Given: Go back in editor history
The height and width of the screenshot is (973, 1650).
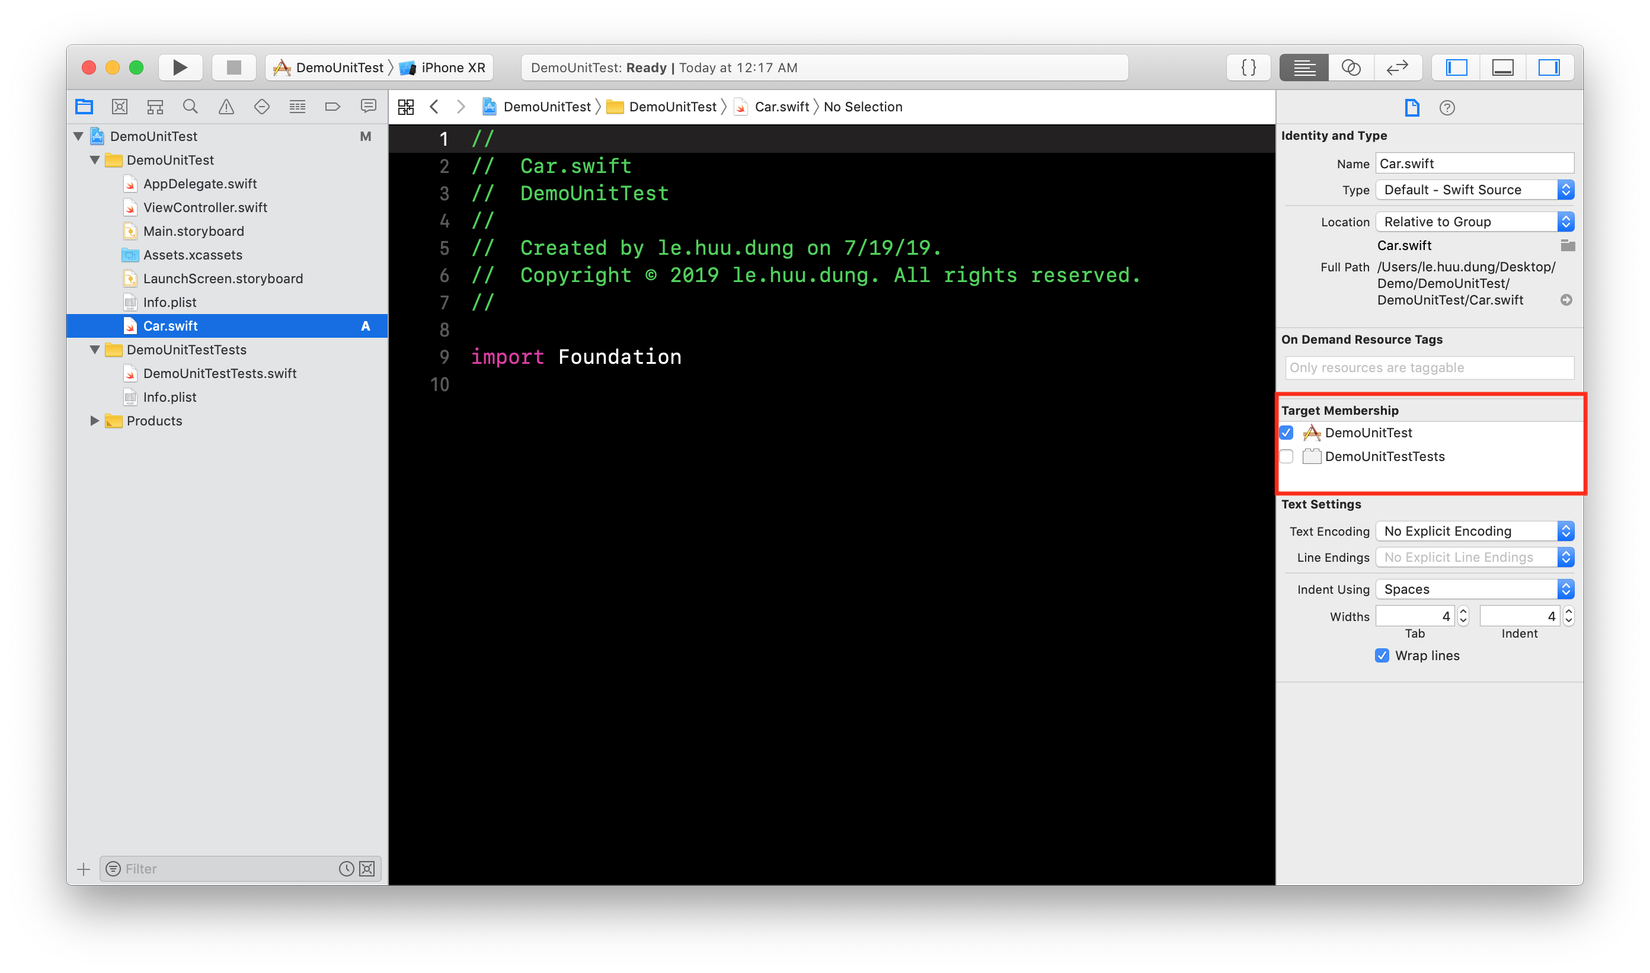Looking at the screenshot, I should [434, 107].
